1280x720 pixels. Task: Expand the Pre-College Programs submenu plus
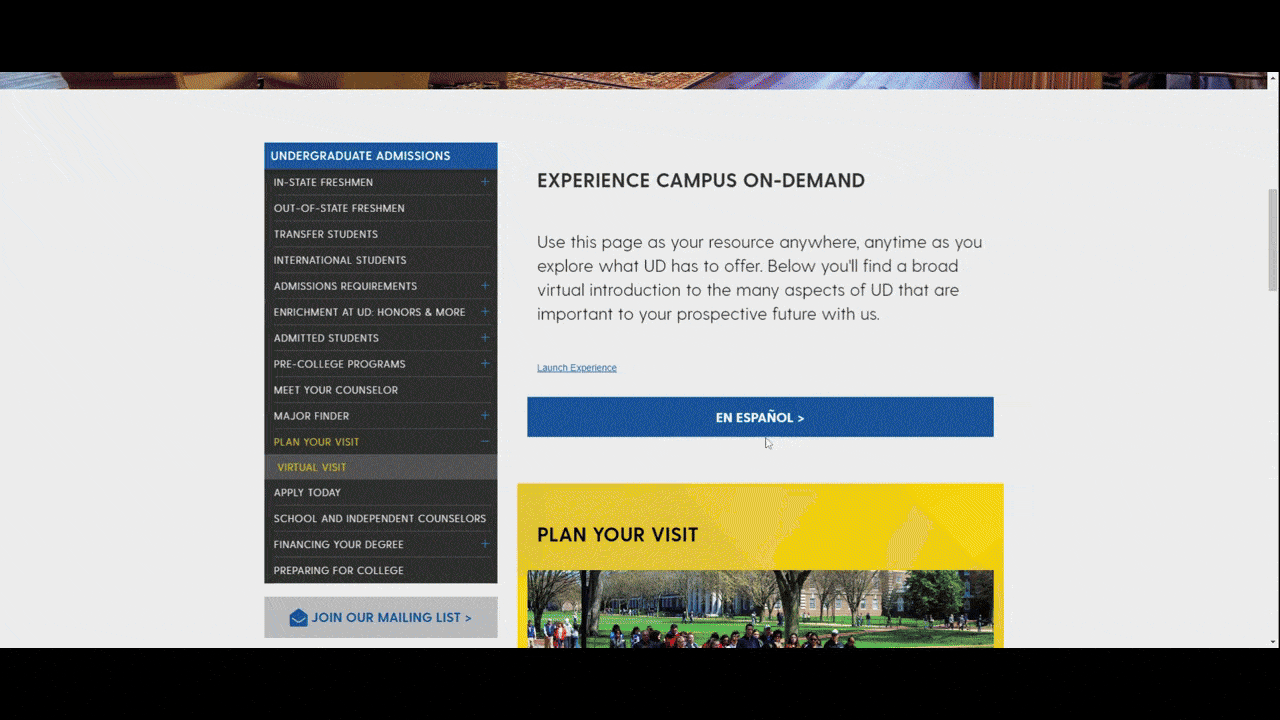tap(485, 364)
